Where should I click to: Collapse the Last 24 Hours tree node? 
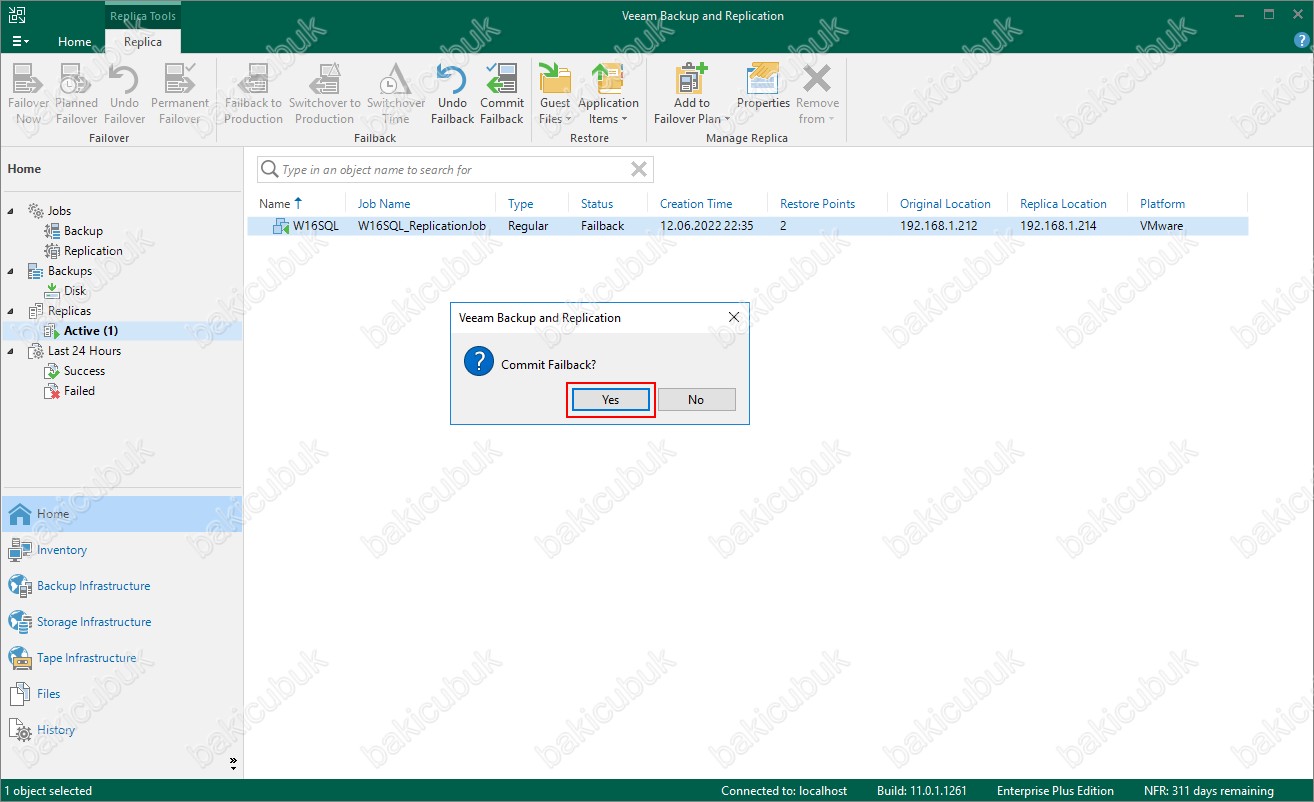pos(12,351)
